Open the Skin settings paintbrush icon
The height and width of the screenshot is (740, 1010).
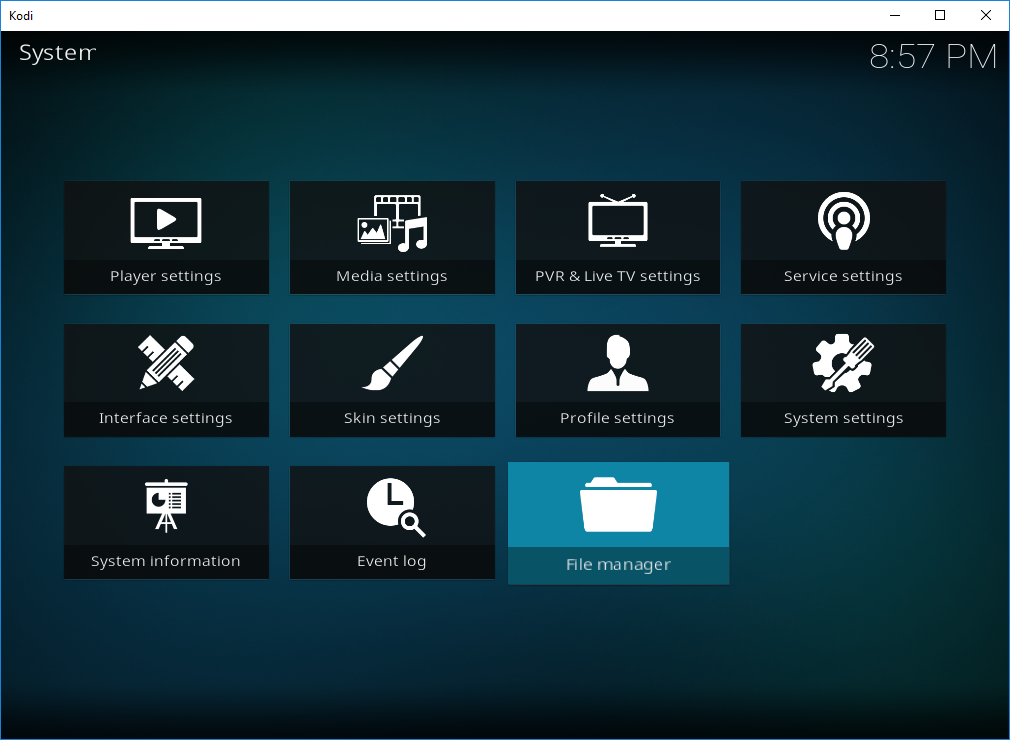[392, 363]
